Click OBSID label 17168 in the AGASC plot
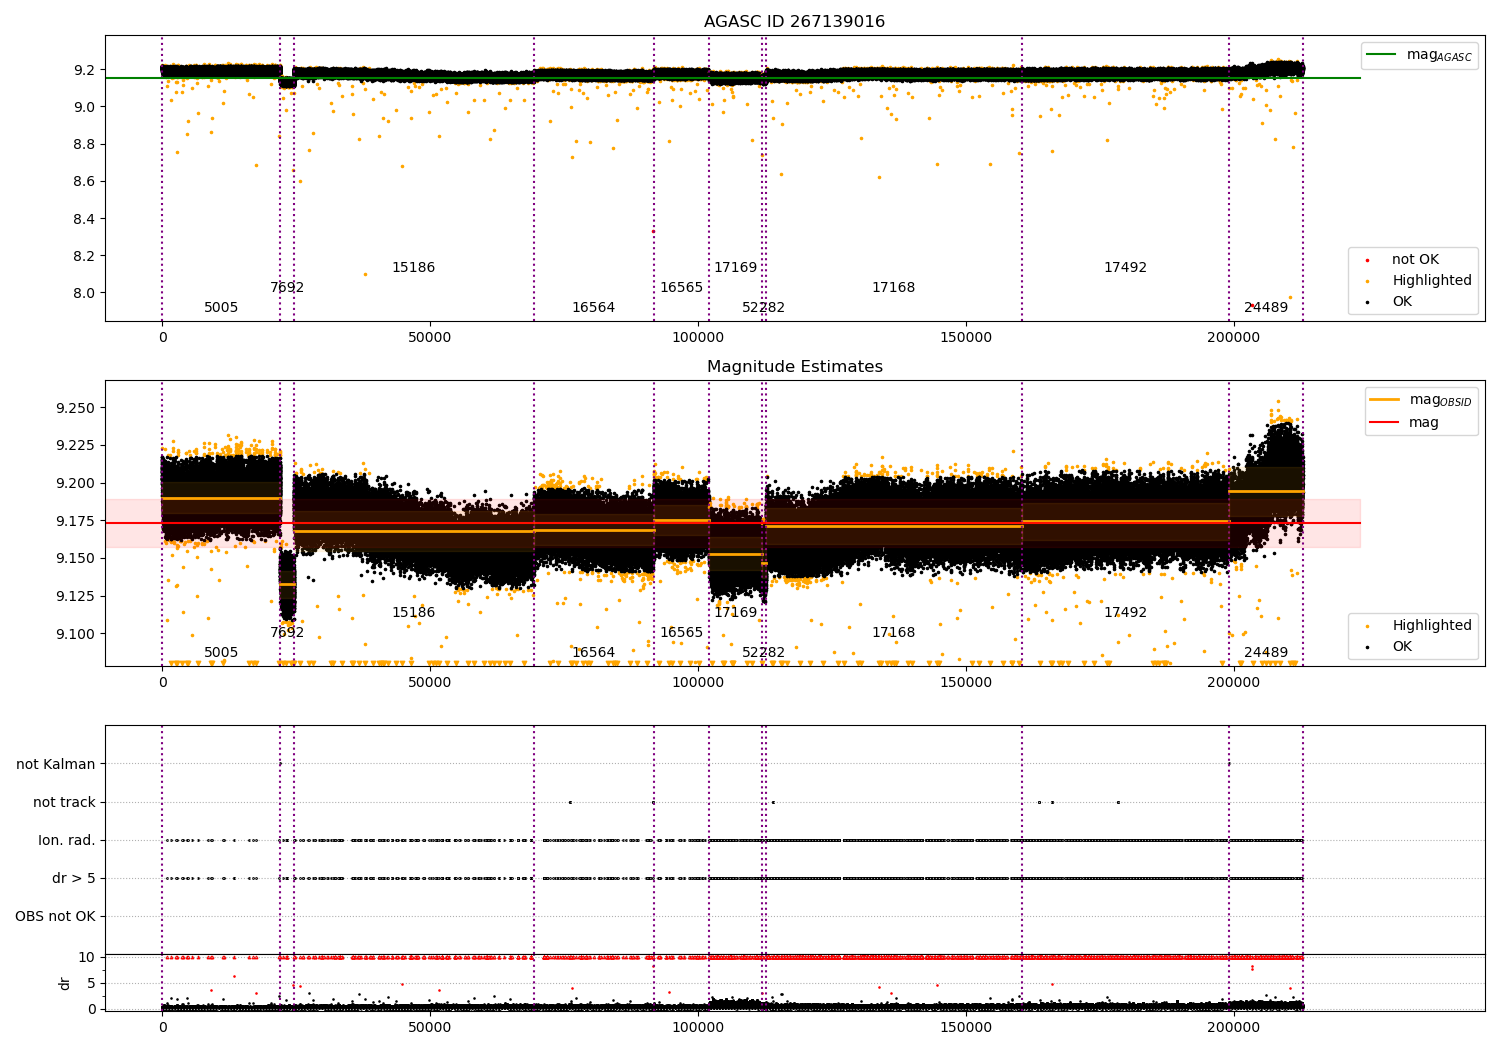This screenshot has height=1050, width=1500. point(893,288)
